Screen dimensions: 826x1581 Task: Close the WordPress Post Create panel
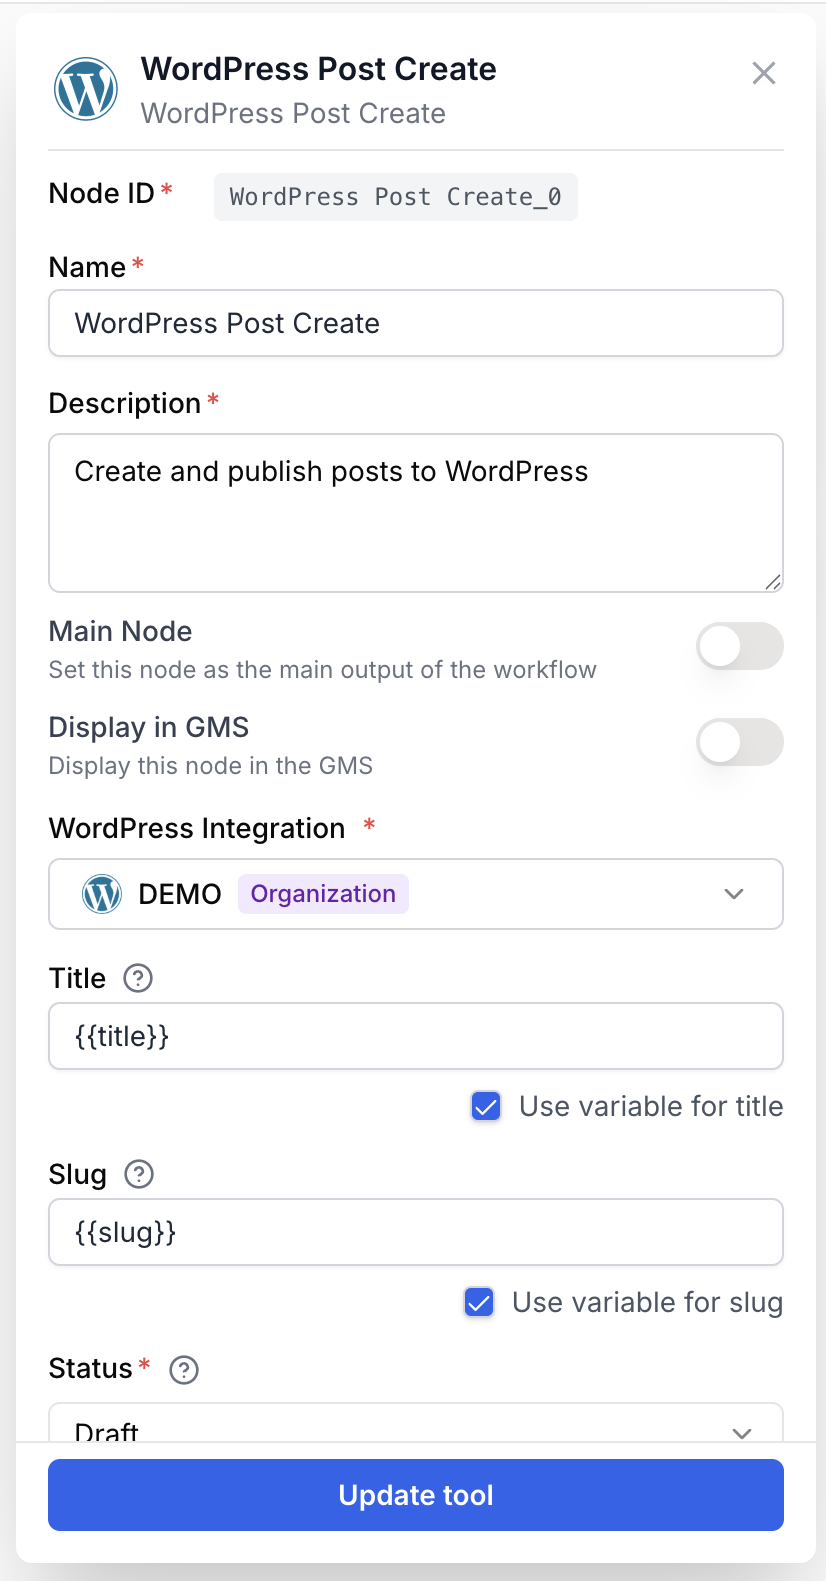pos(764,73)
